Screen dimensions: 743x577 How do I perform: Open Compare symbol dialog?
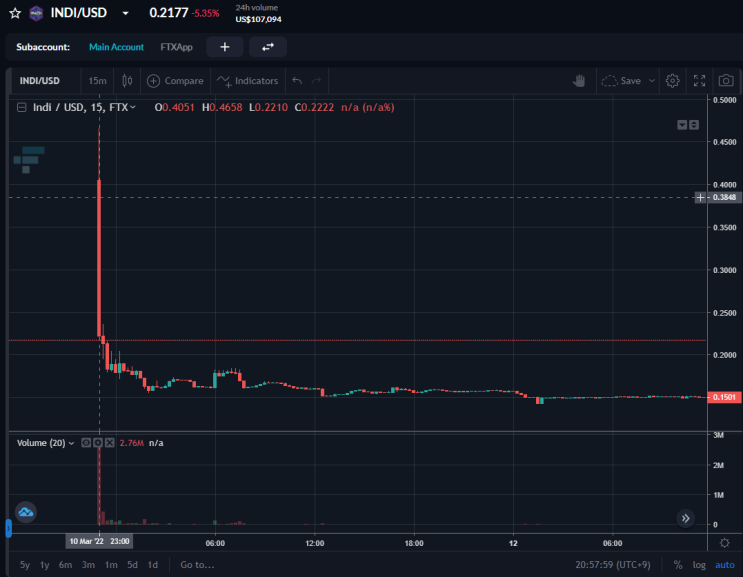click(175, 81)
